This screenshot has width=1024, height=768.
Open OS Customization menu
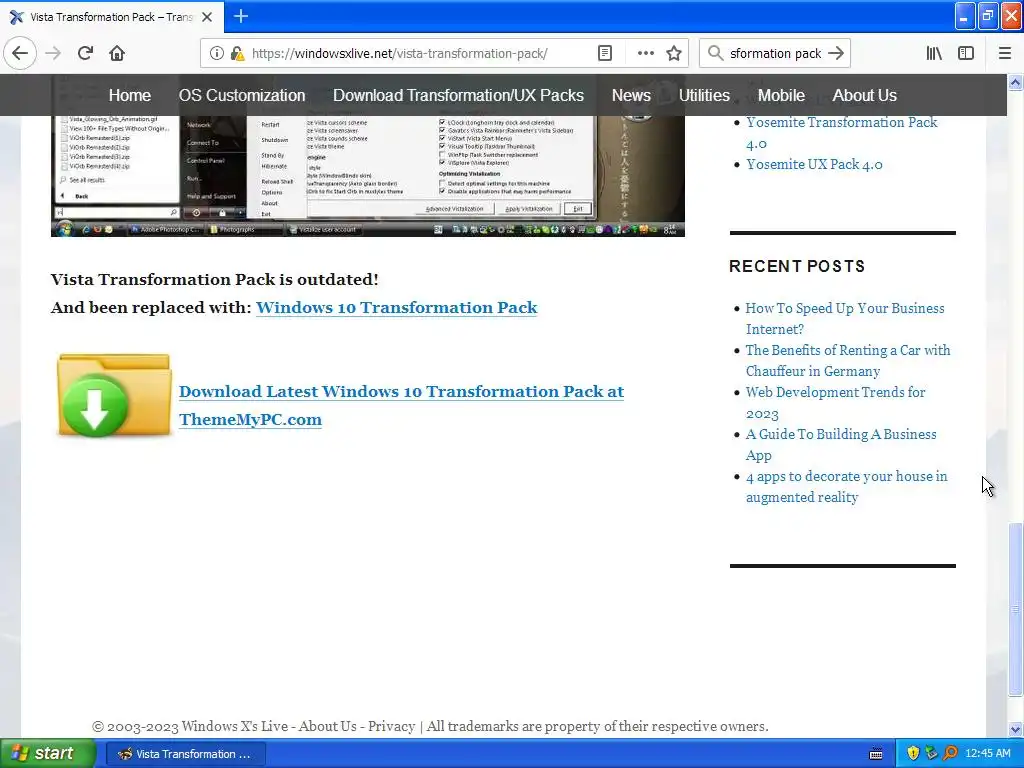(242, 95)
